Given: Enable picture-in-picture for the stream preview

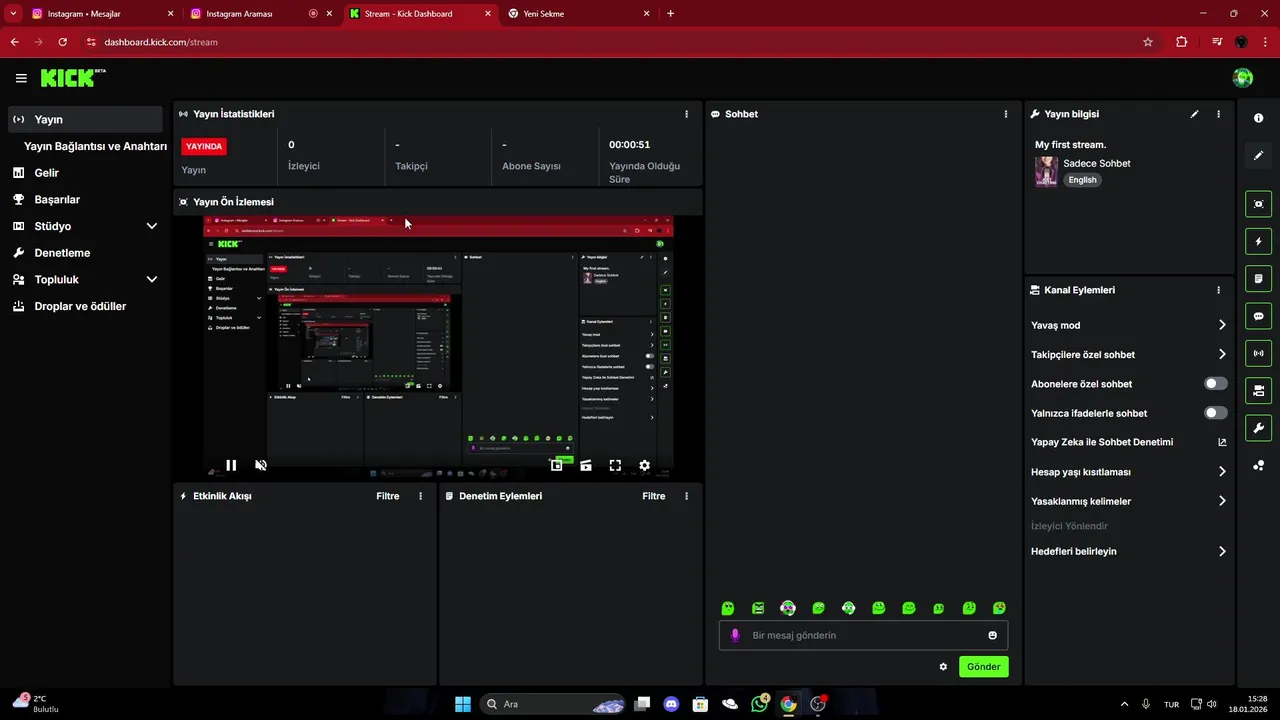Looking at the screenshot, I should (x=557, y=465).
